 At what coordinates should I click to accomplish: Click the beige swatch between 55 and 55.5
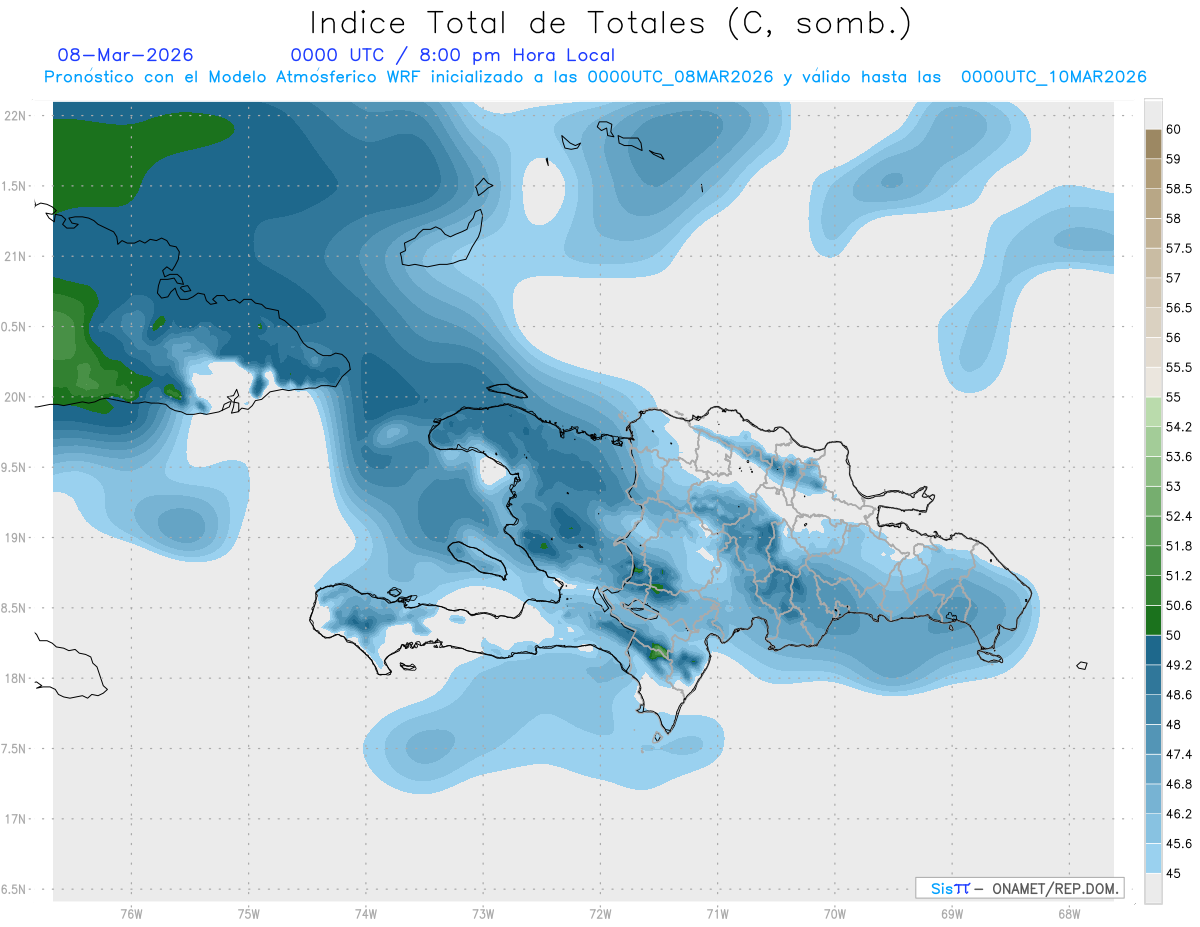tap(1153, 382)
